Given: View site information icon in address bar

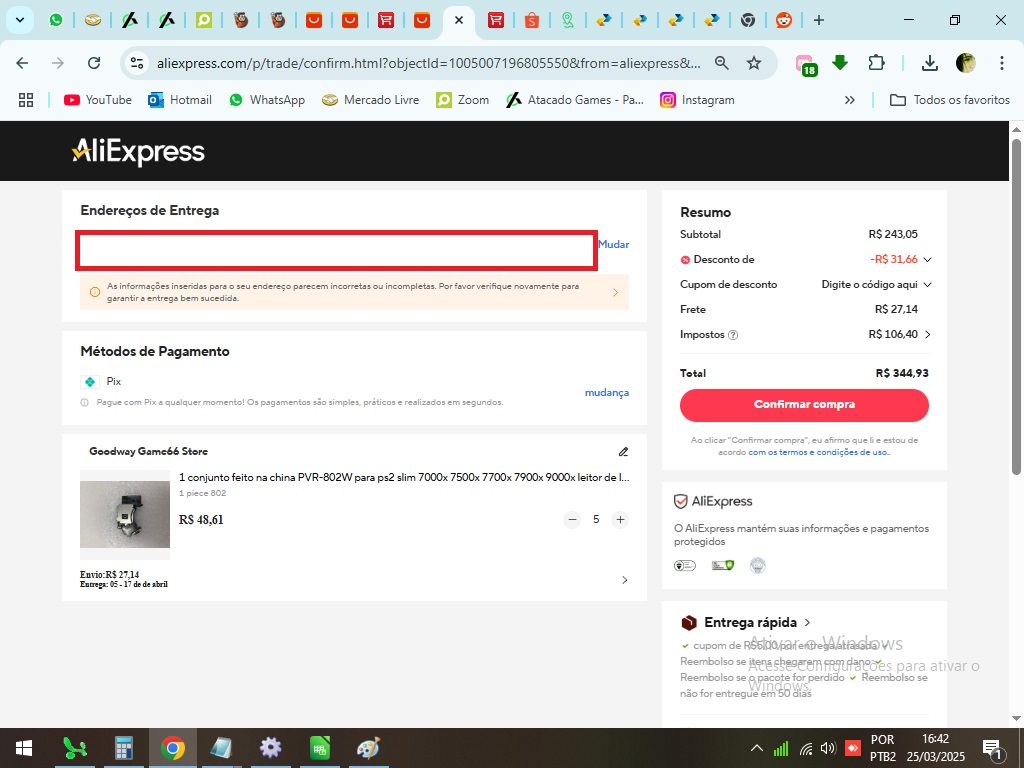Looking at the screenshot, I should (137, 63).
